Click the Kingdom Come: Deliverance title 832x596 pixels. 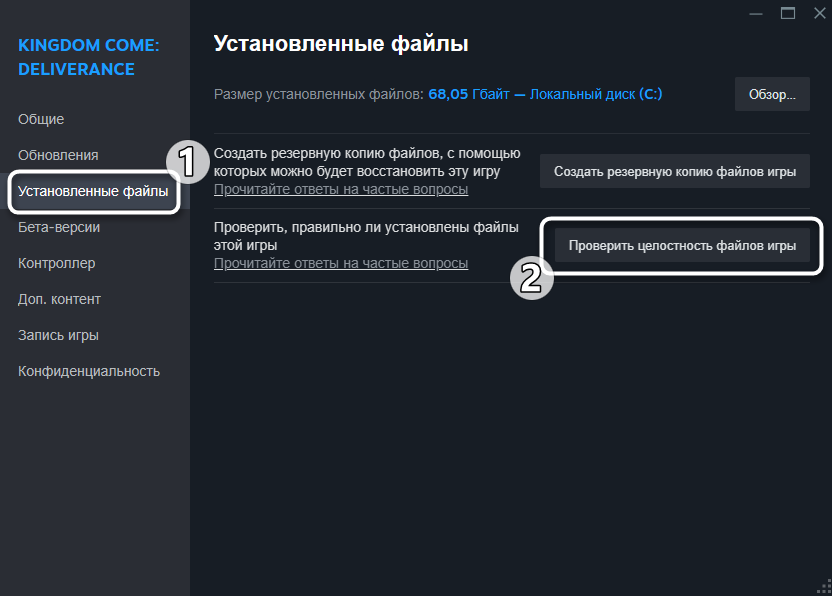(x=89, y=57)
